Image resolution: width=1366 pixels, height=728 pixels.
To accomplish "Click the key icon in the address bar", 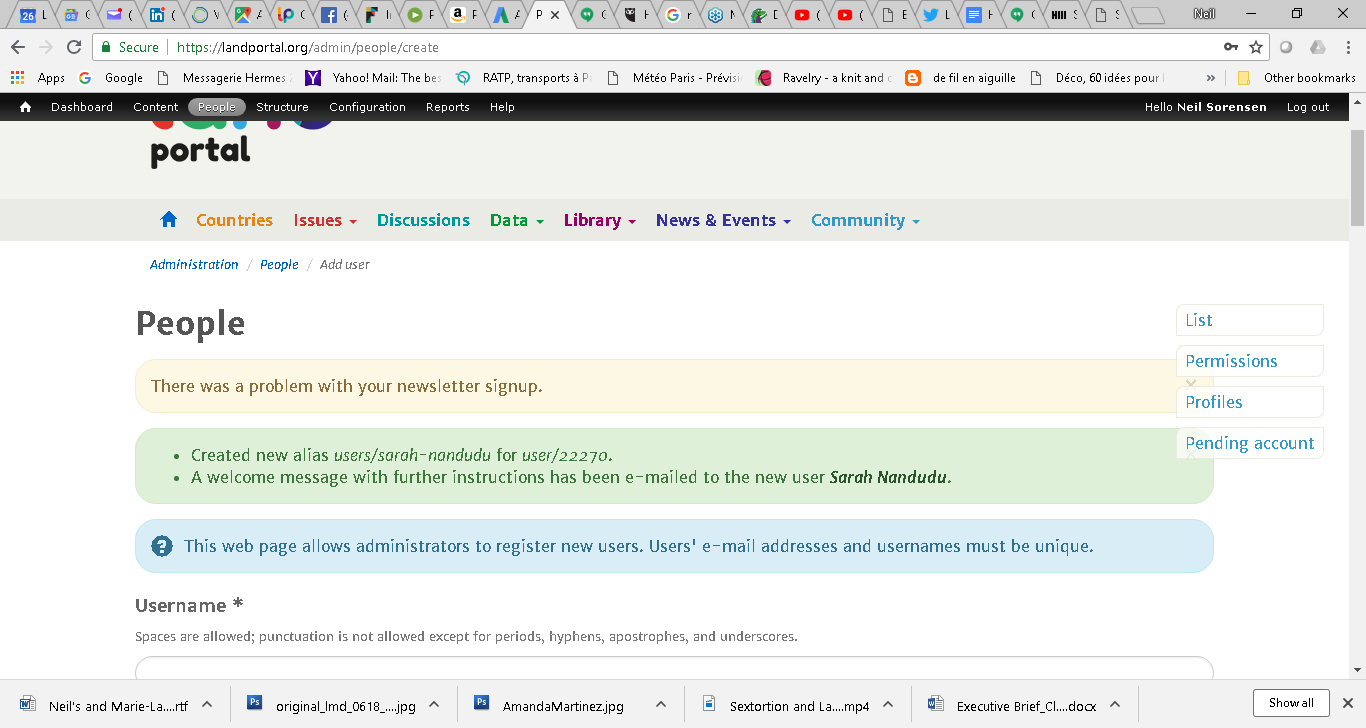I will [1230, 46].
